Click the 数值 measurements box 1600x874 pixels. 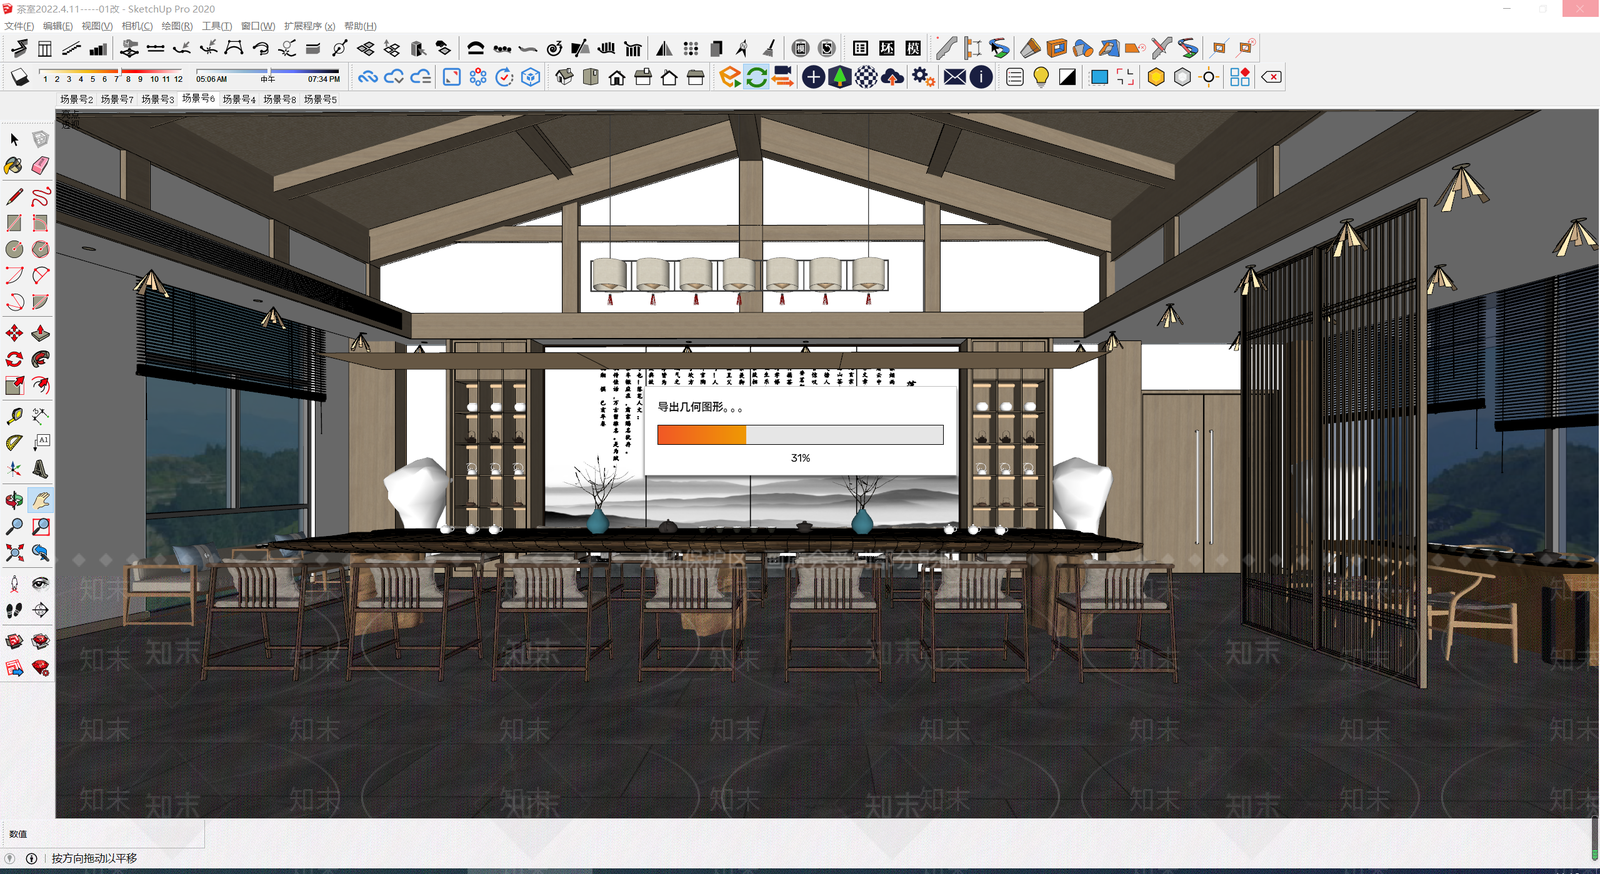pos(102,834)
